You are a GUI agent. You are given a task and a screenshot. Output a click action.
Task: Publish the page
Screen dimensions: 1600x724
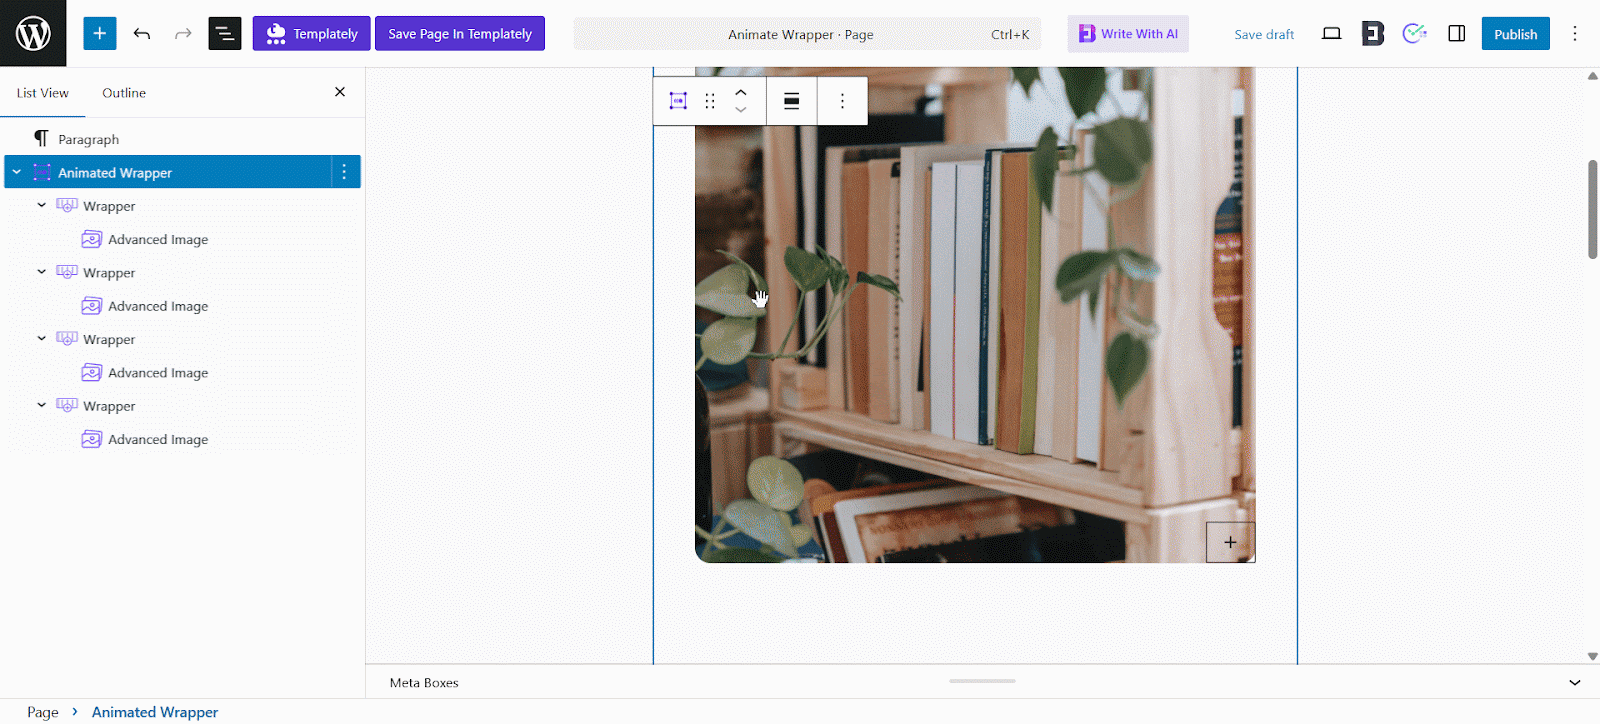[1515, 33]
